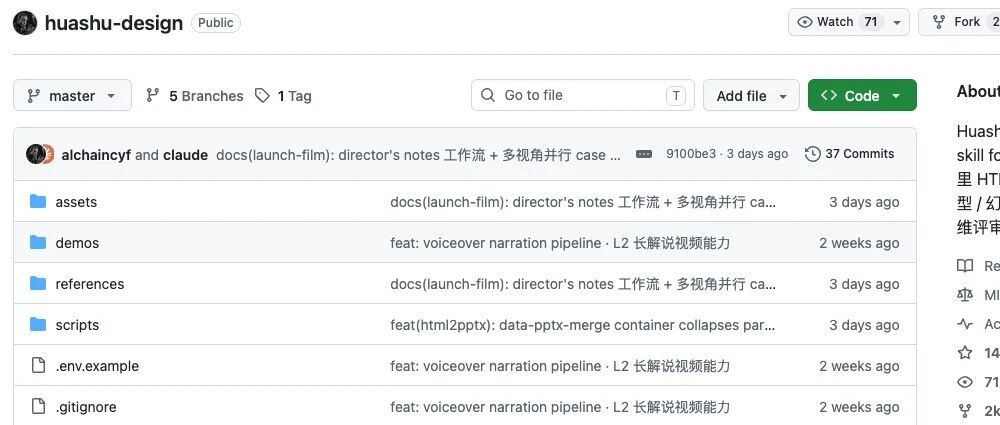Click the references folder icon
Image resolution: width=1000 pixels, height=425 pixels.
(38, 283)
